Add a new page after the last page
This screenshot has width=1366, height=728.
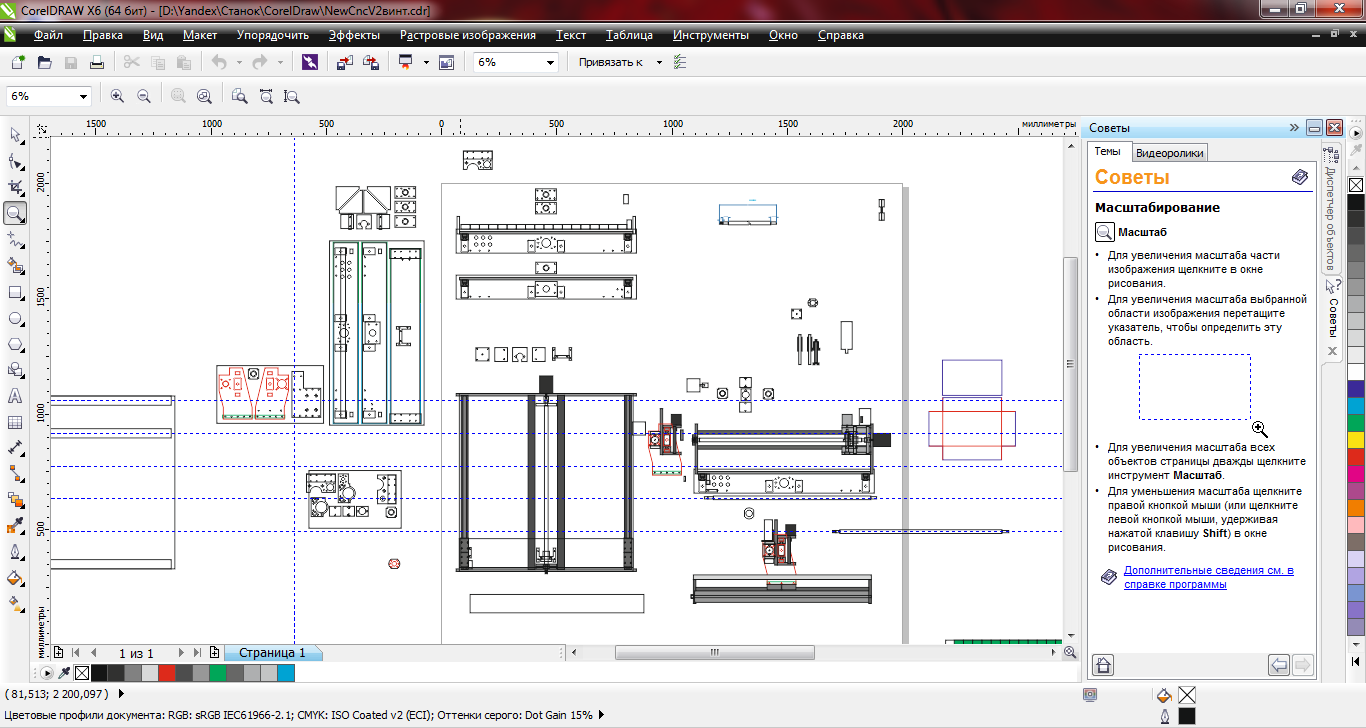214,653
